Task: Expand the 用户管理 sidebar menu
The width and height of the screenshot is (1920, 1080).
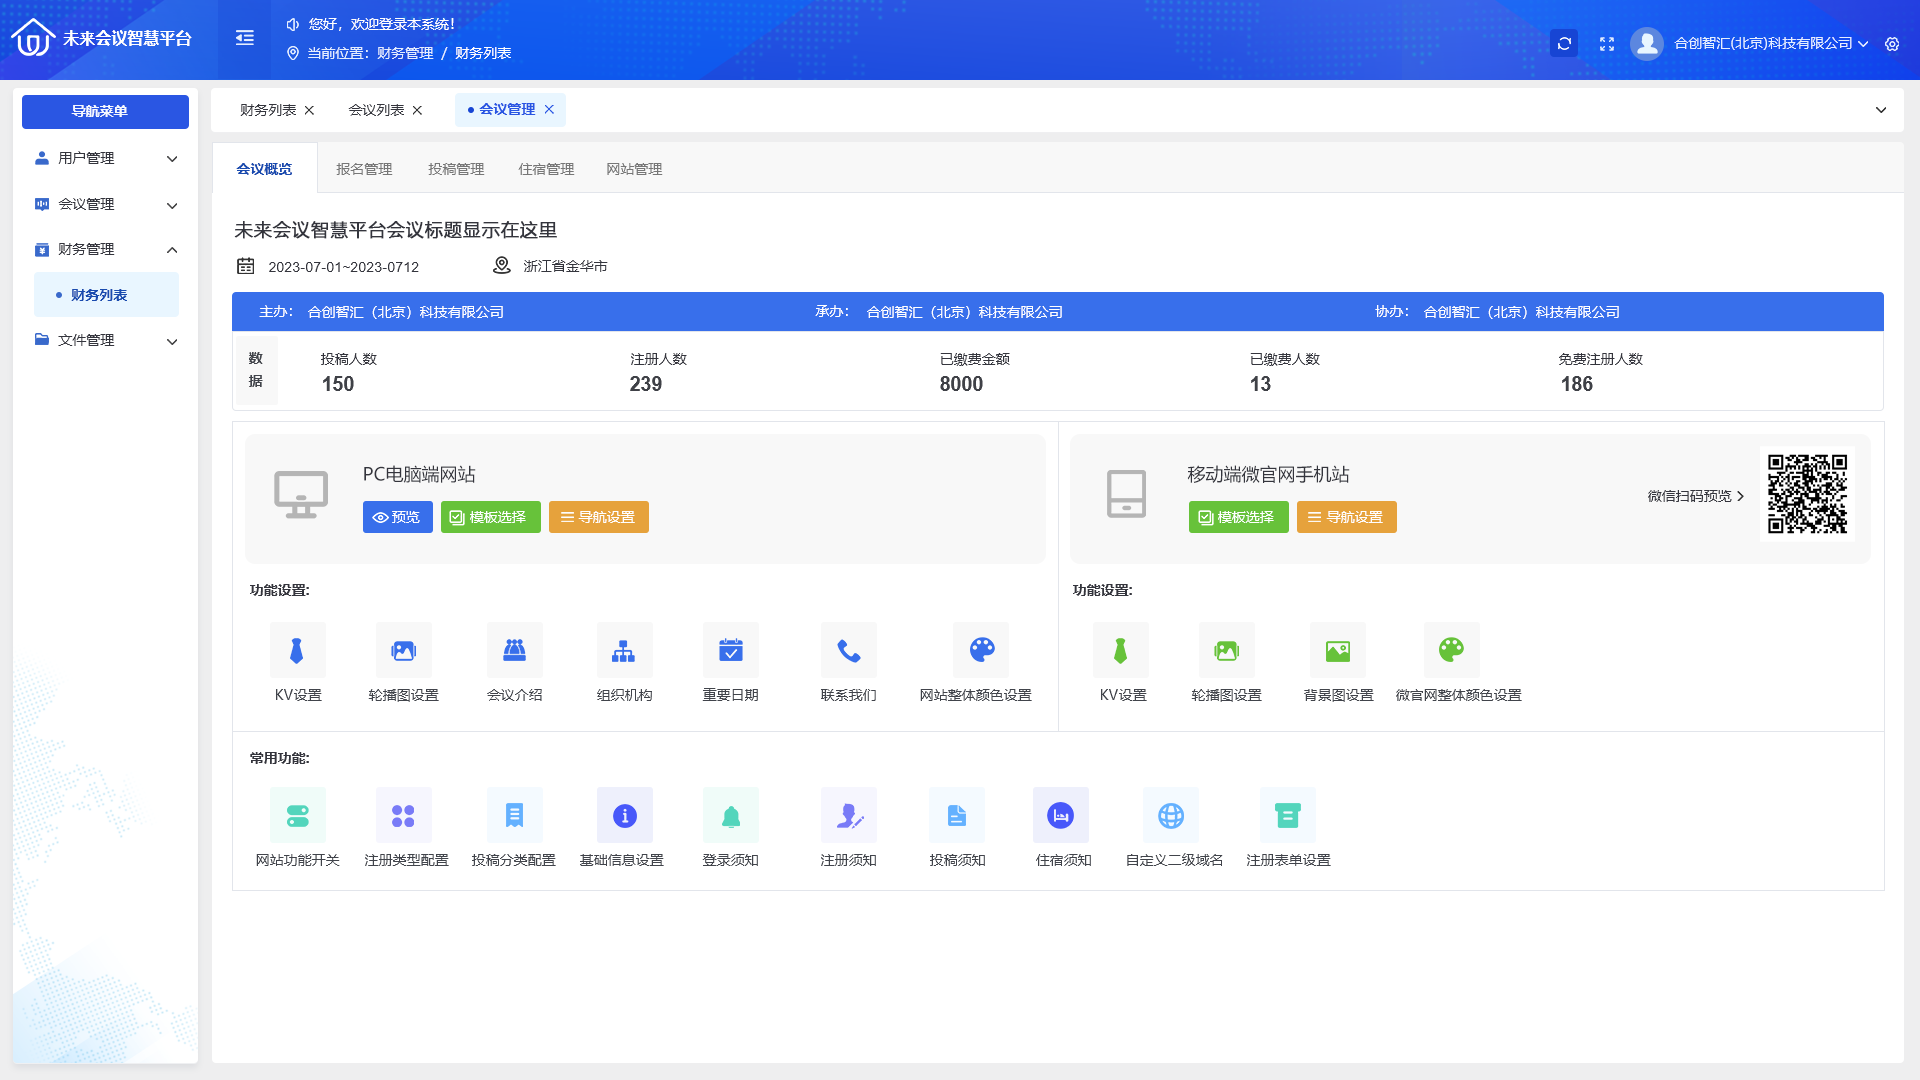Action: click(x=105, y=158)
